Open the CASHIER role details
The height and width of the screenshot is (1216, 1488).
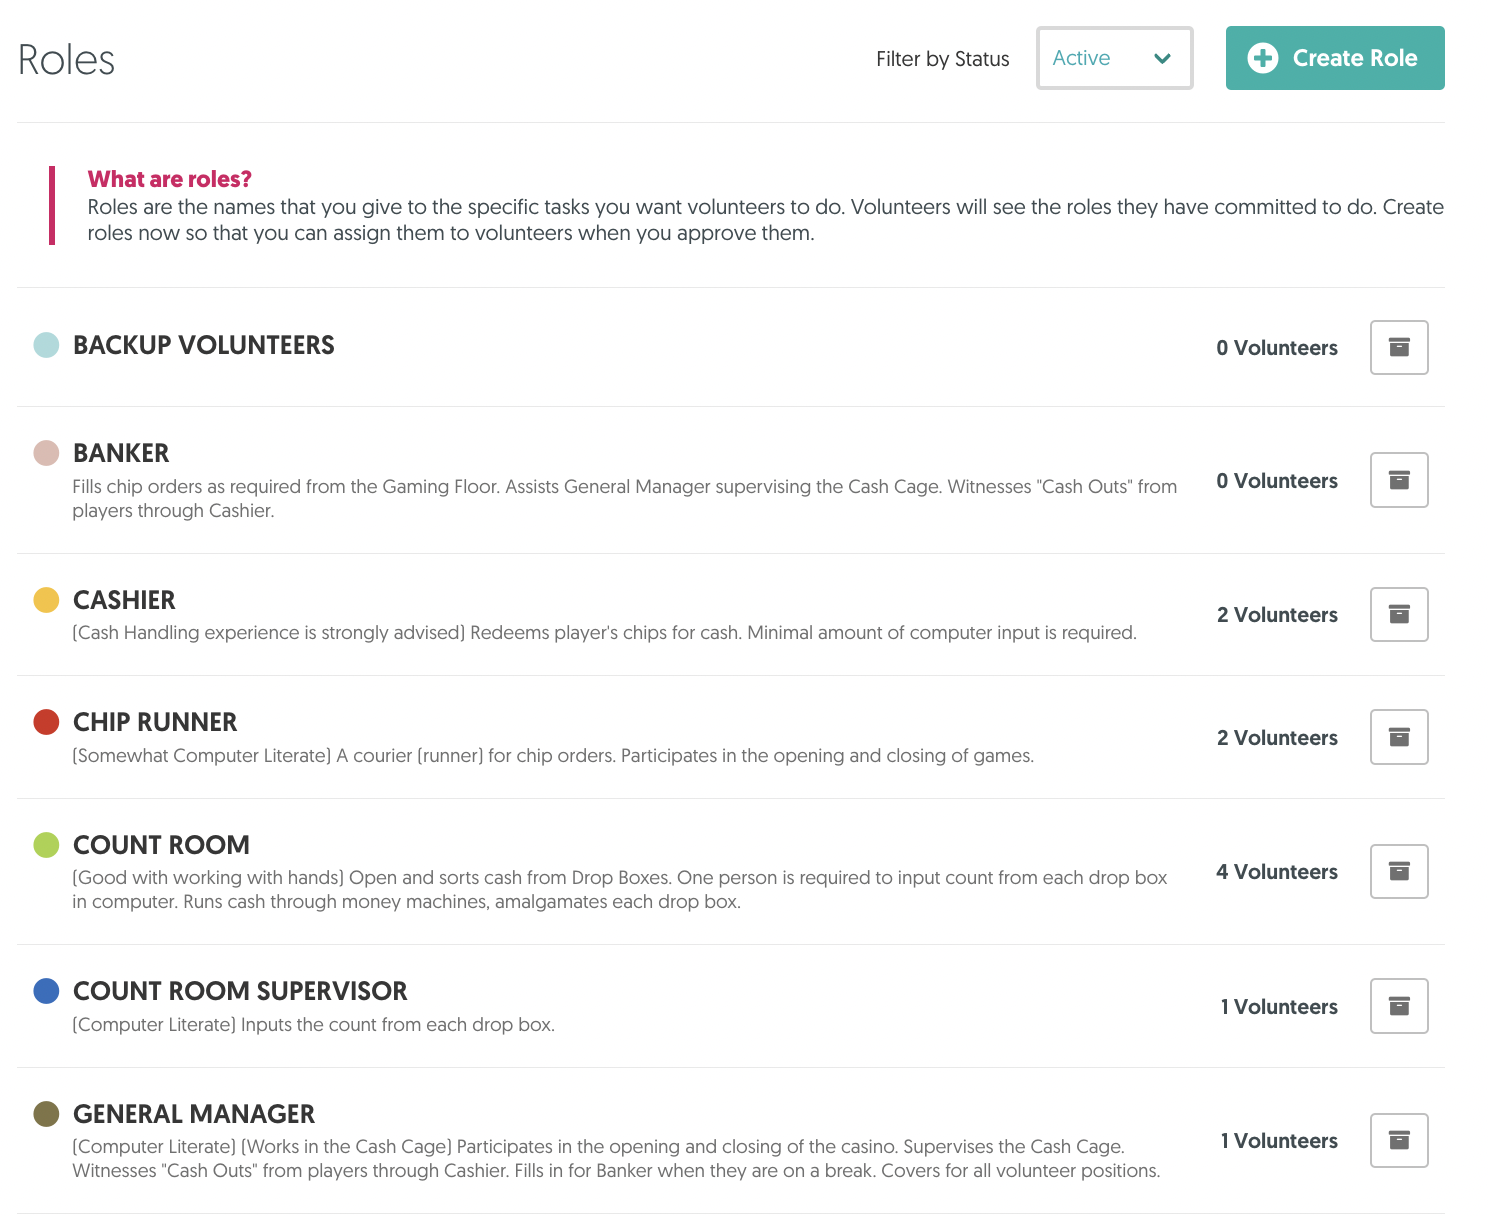[x=124, y=600]
